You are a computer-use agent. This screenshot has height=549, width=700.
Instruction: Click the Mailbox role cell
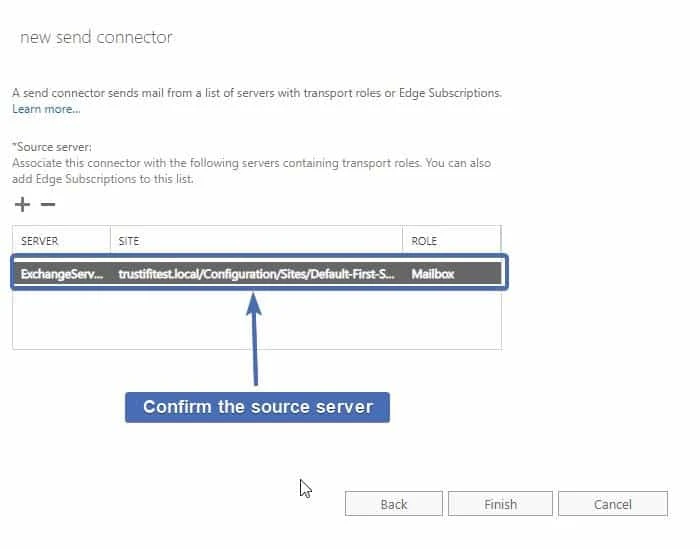[x=432, y=273]
